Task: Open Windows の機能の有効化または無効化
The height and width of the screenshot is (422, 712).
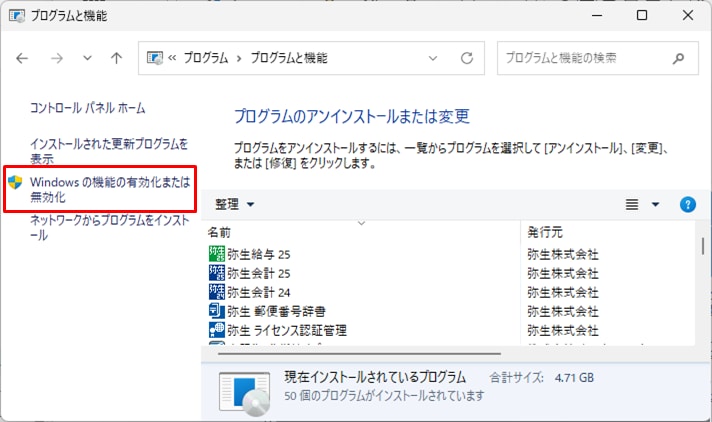Action: click(110, 189)
